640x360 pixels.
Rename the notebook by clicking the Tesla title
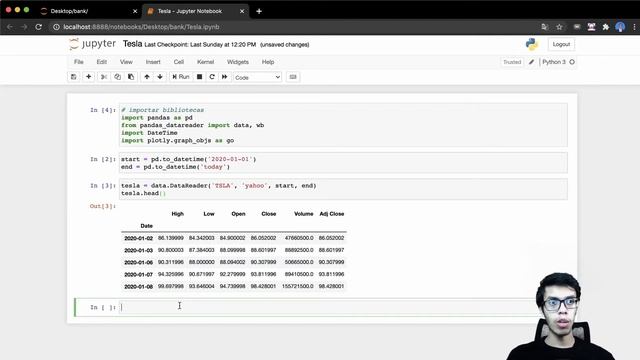tap(132, 44)
